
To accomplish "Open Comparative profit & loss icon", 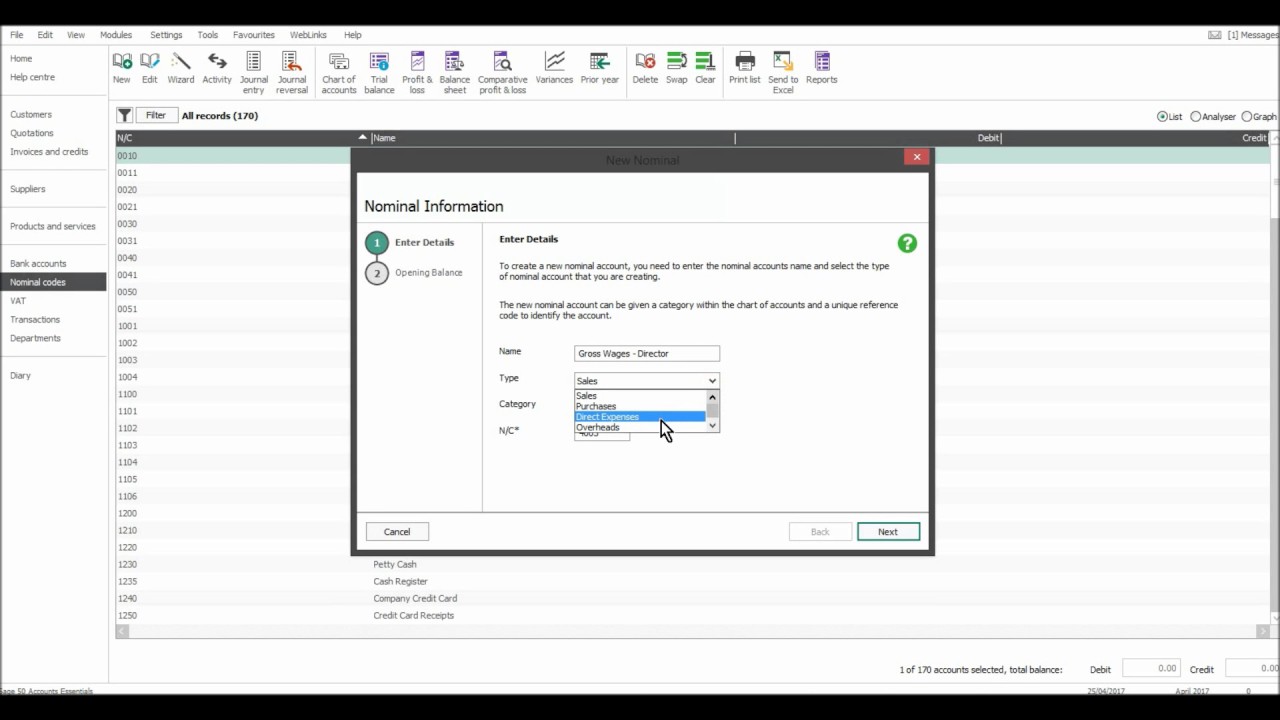I will coord(502,73).
